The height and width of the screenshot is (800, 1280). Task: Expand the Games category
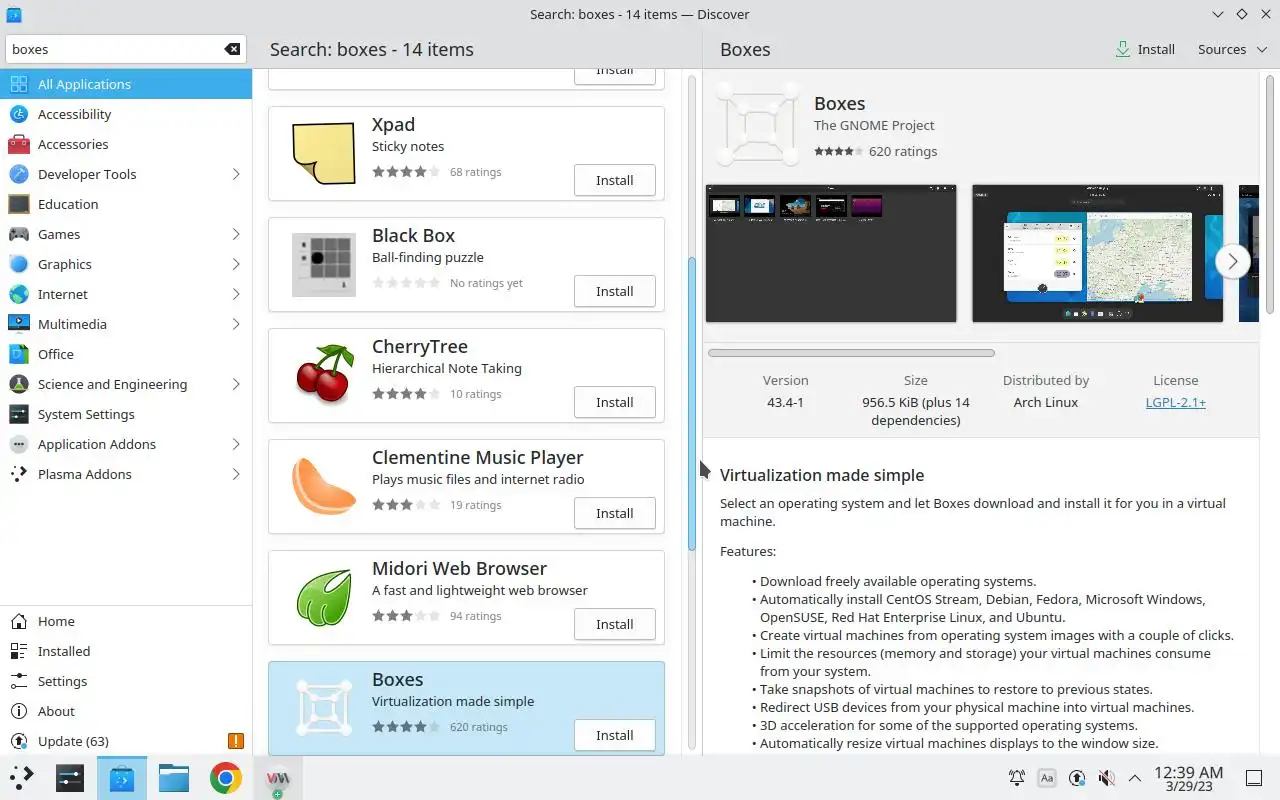(x=236, y=234)
